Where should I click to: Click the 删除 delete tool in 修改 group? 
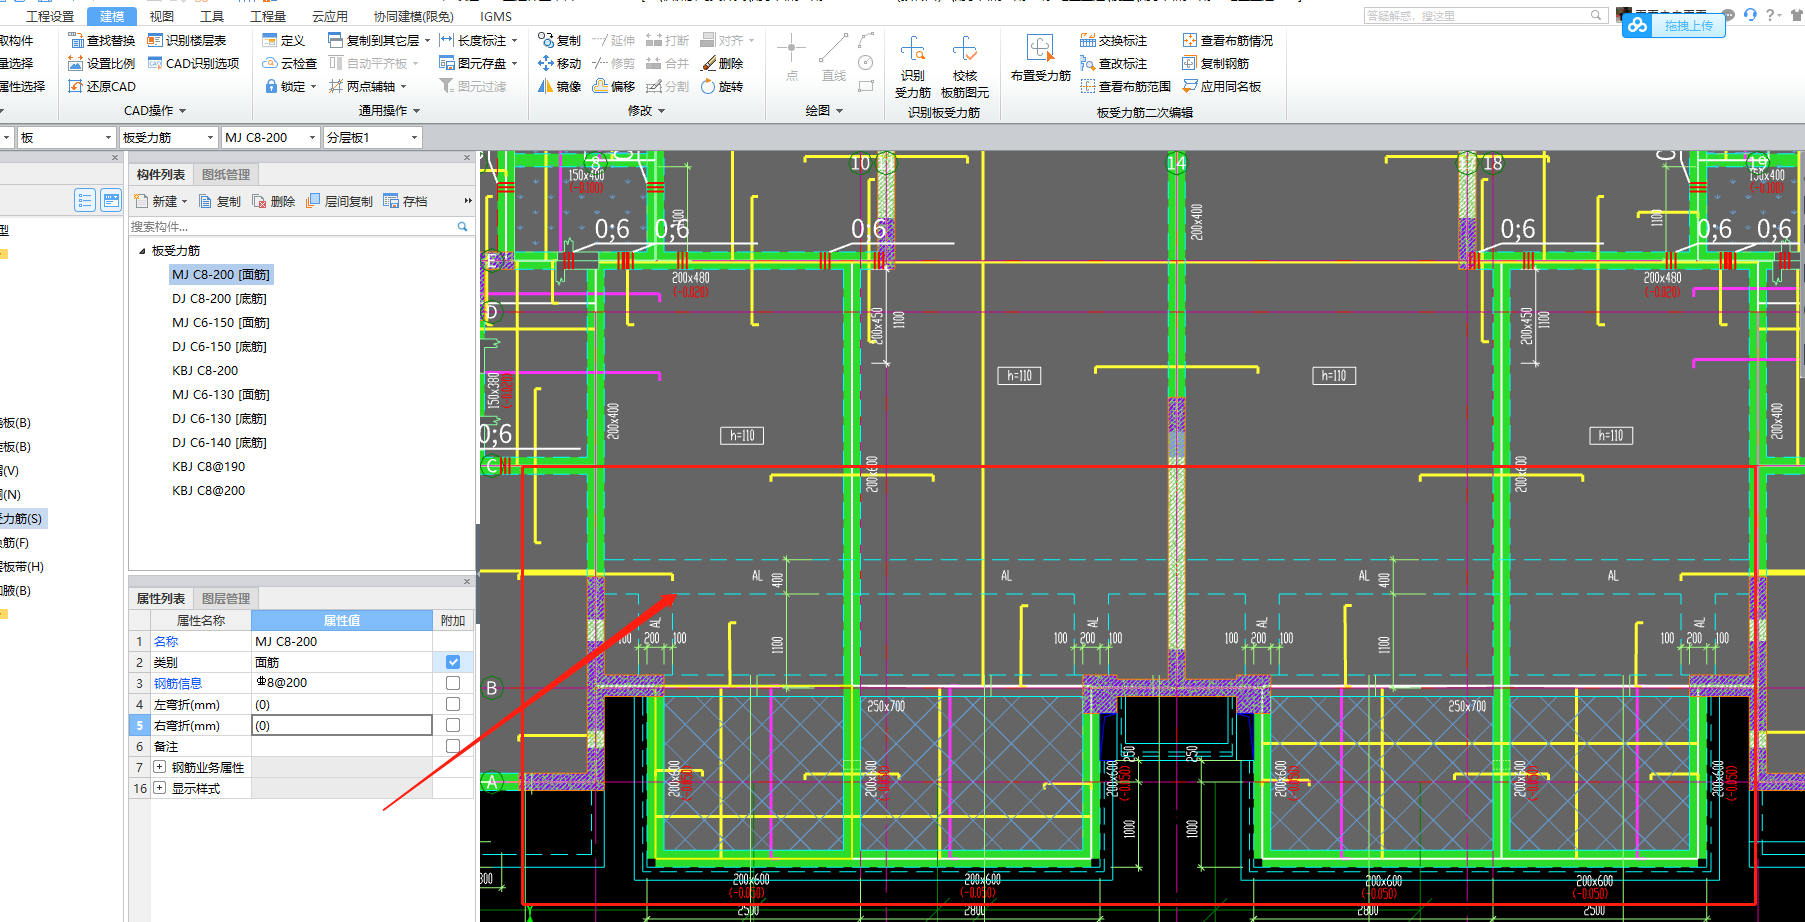[x=722, y=63]
